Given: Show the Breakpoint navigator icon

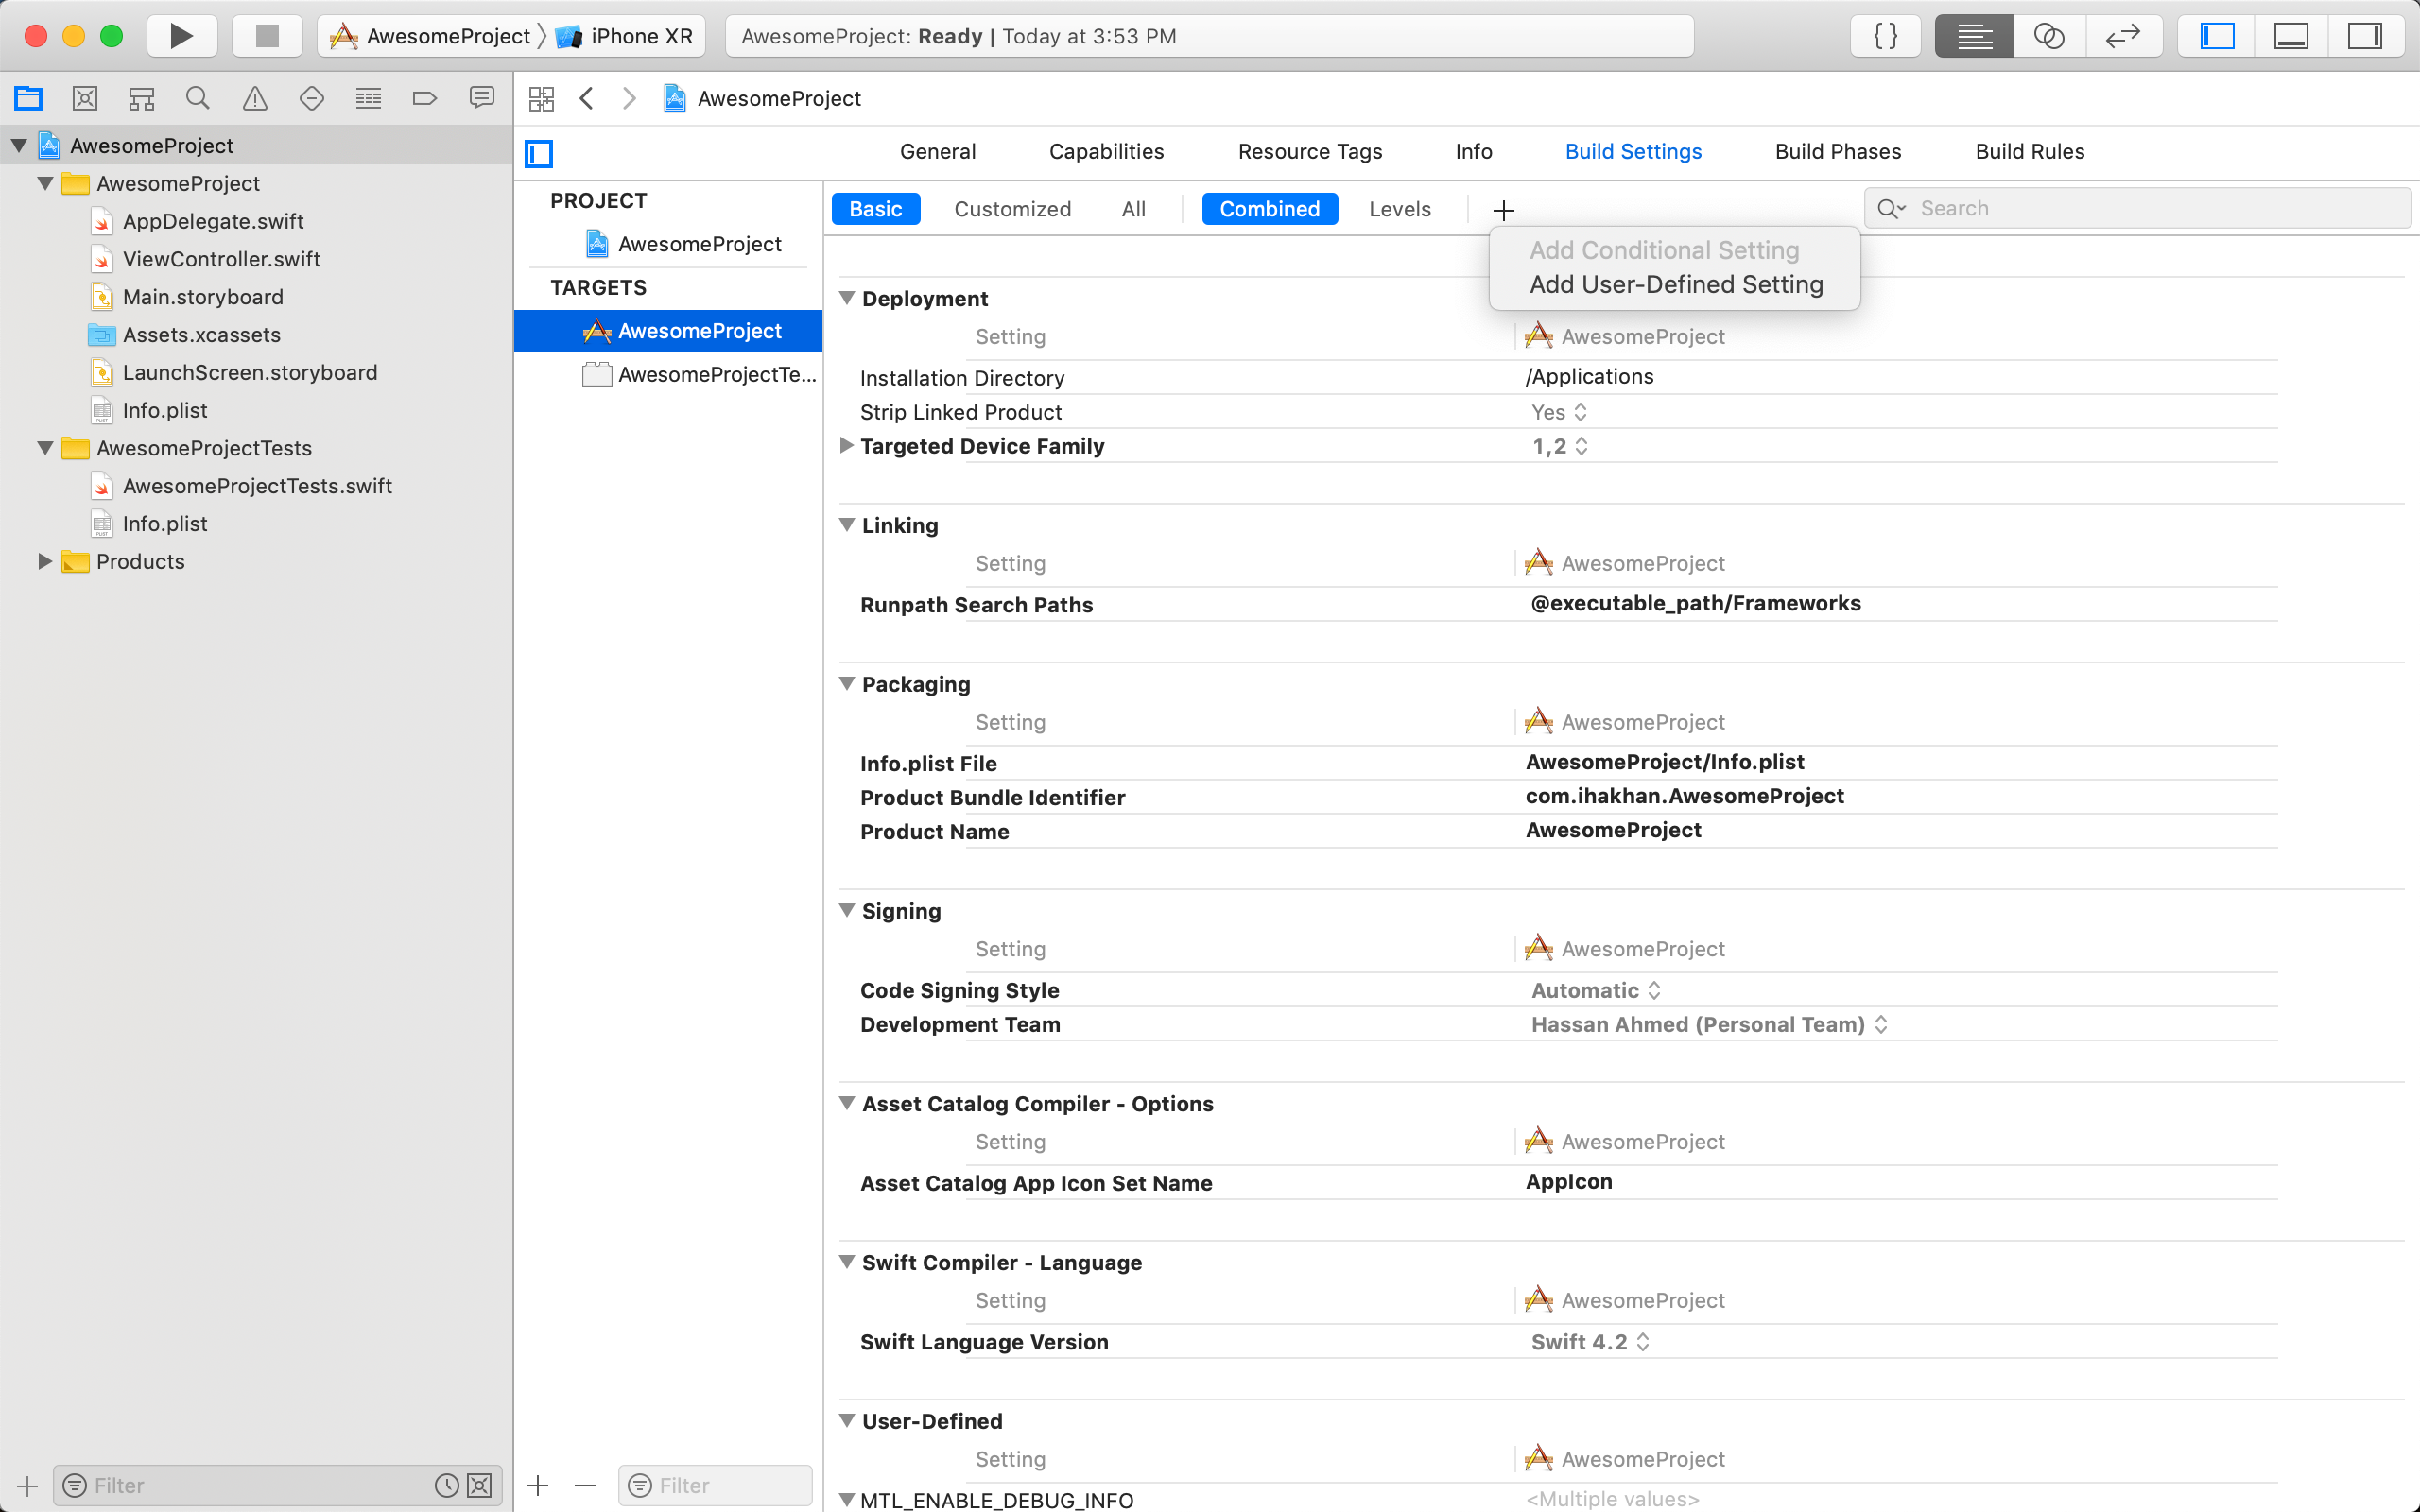Looking at the screenshot, I should point(425,98).
